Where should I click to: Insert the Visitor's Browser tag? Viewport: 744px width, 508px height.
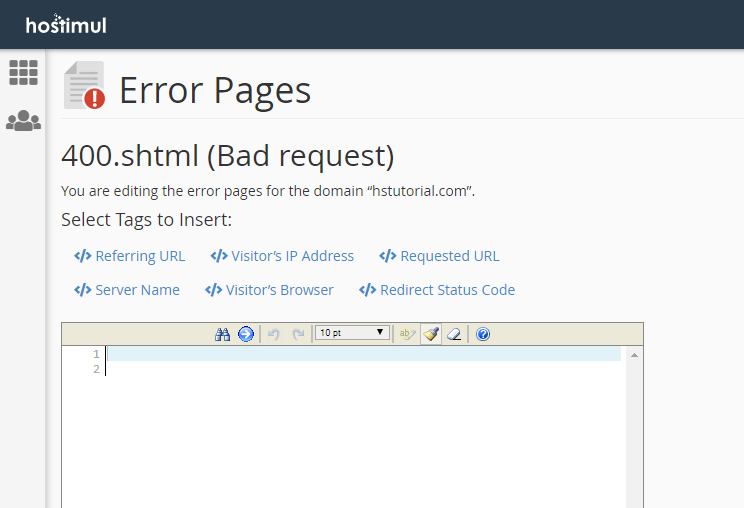click(269, 290)
